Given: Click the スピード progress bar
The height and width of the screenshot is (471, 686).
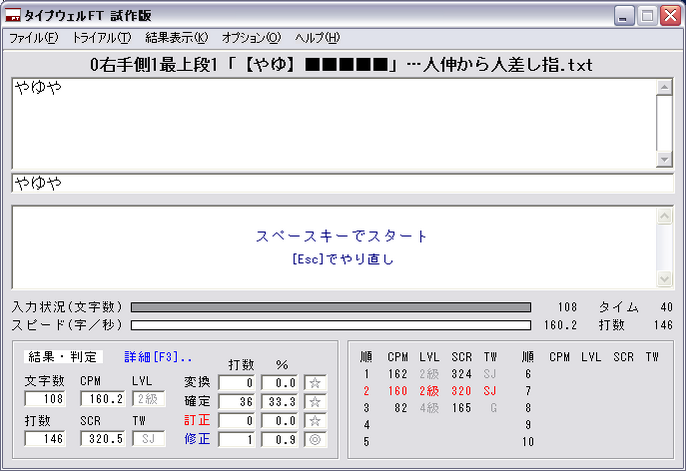Looking at the screenshot, I should tap(331, 325).
